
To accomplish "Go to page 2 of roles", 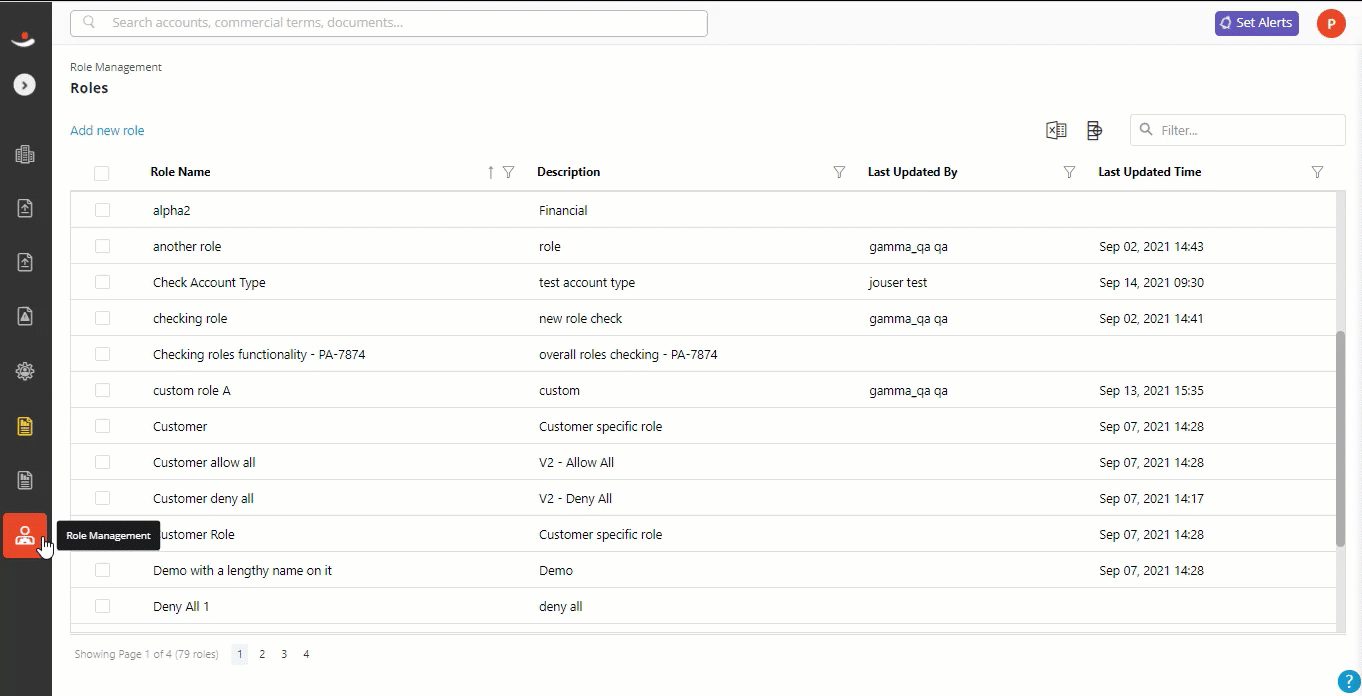I will (x=262, y=654).
